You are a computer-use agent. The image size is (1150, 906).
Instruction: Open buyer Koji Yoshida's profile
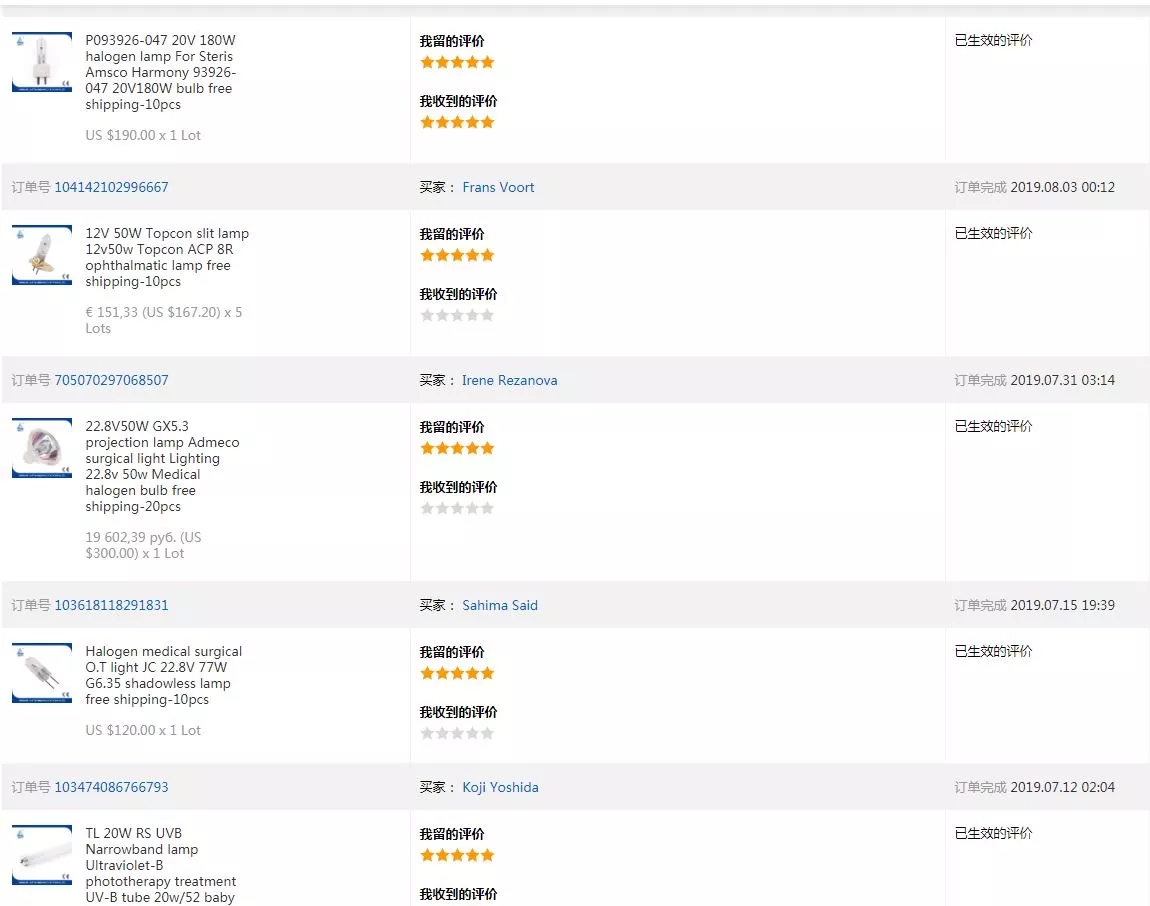point(500,787)
